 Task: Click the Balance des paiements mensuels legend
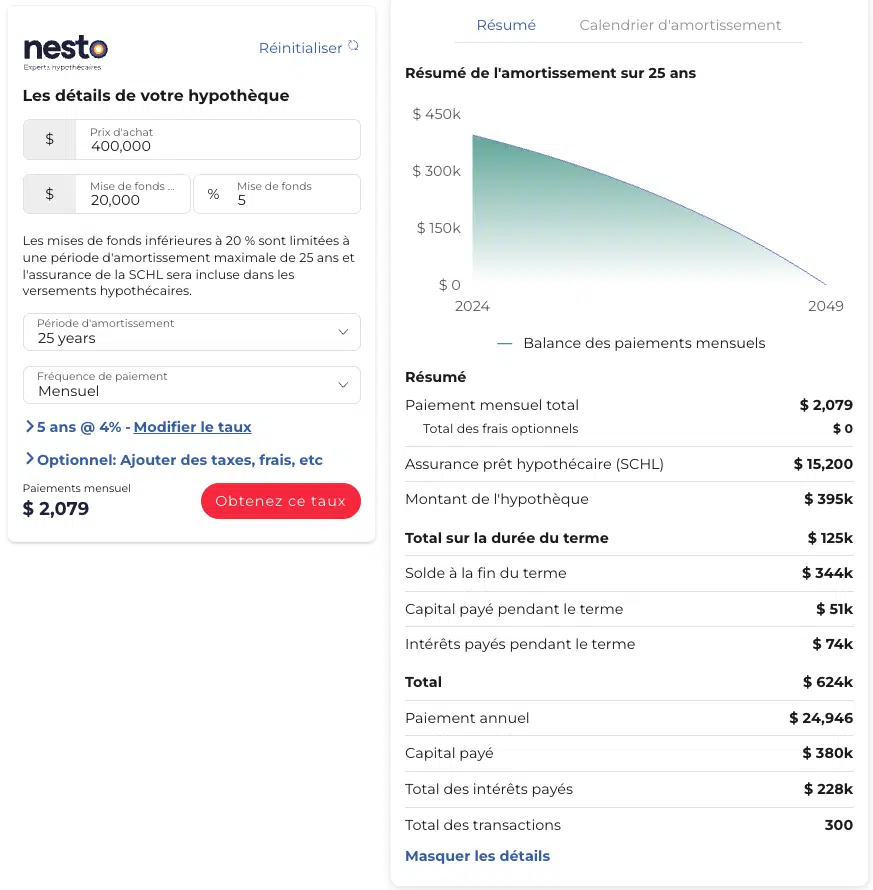(631, 343)
